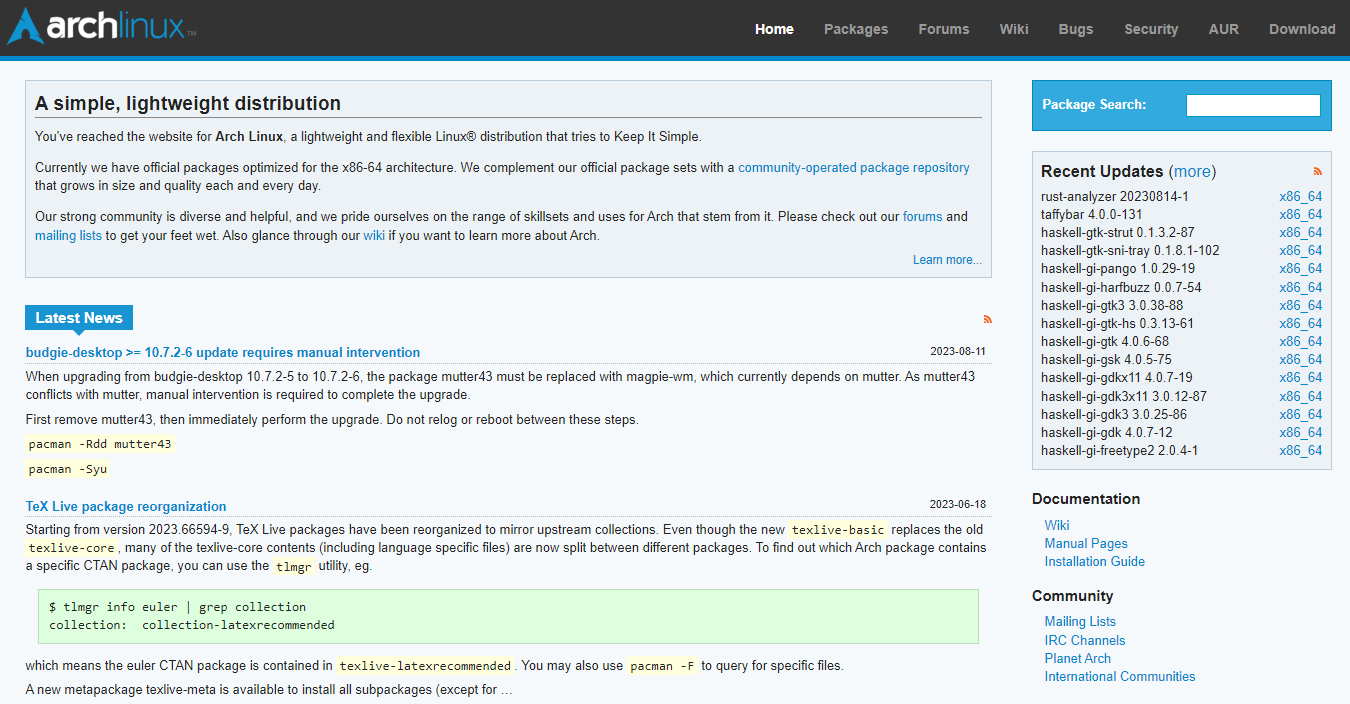1350x704 pixels.
Task: Follow the community-operated package repository link
Action: pos(854,168)
